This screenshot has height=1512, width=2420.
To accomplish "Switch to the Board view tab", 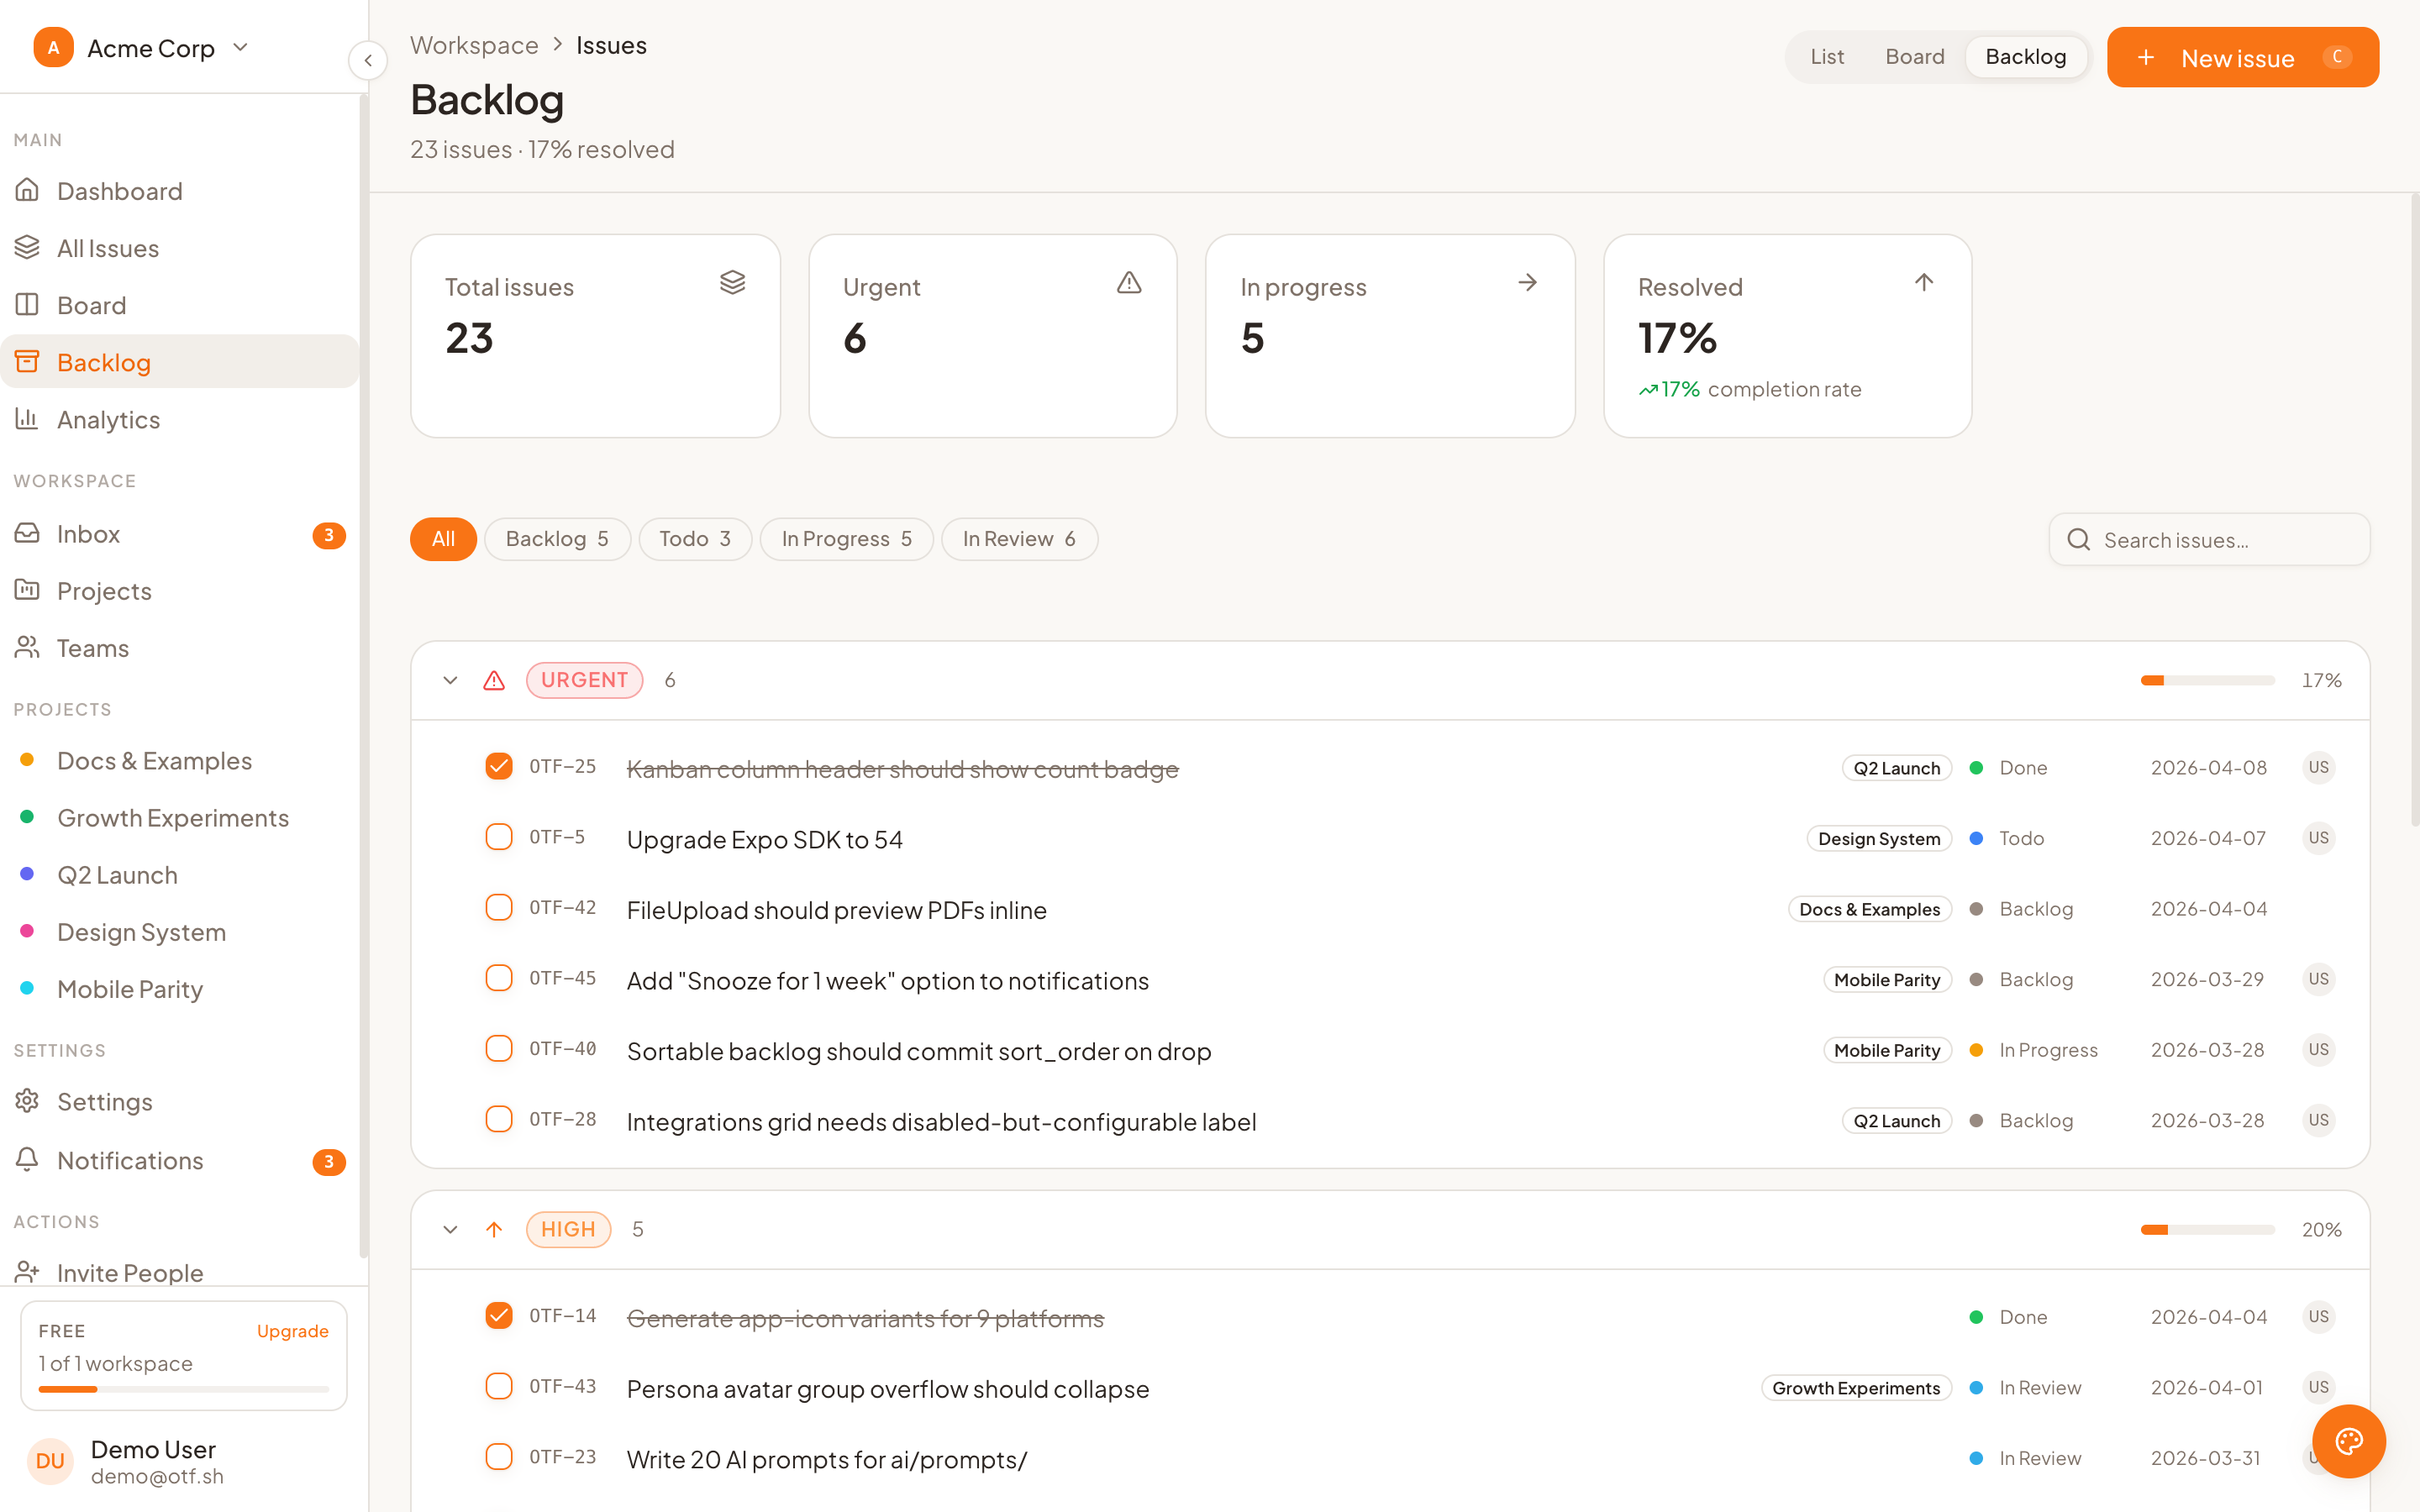I will (x=1915, y=57).
